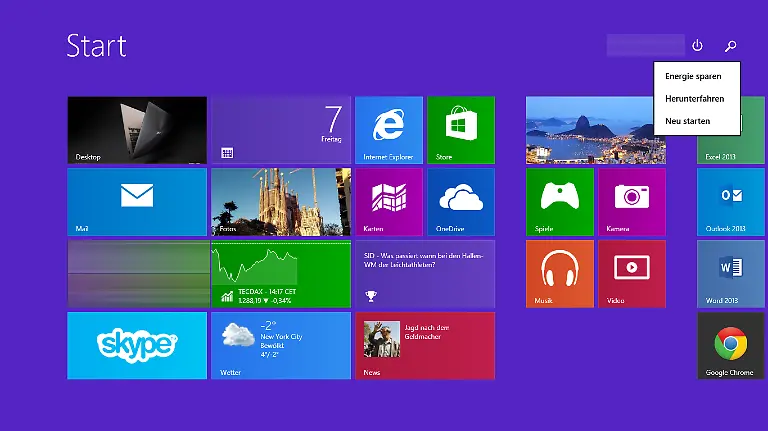This screenshot has height=431, width=768.
Task: Open the Rio night cityscape photo tile
Action: [x=596, y=130]
